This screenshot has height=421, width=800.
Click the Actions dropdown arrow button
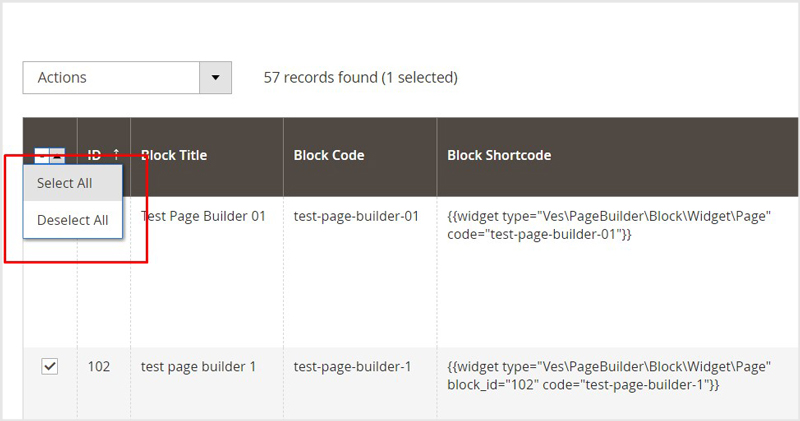pyautogui.click(x=215, y=78)
